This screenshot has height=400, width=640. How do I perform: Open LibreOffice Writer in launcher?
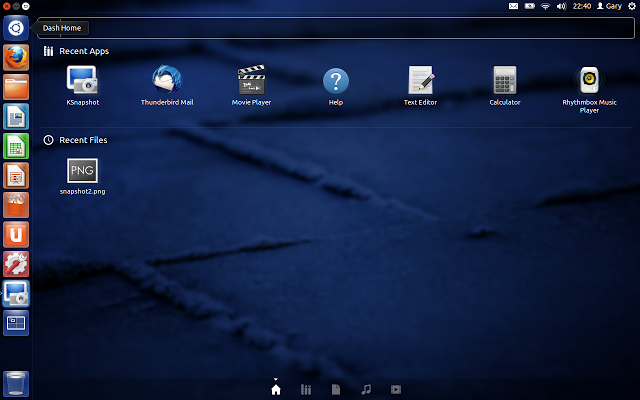[16, 116]
